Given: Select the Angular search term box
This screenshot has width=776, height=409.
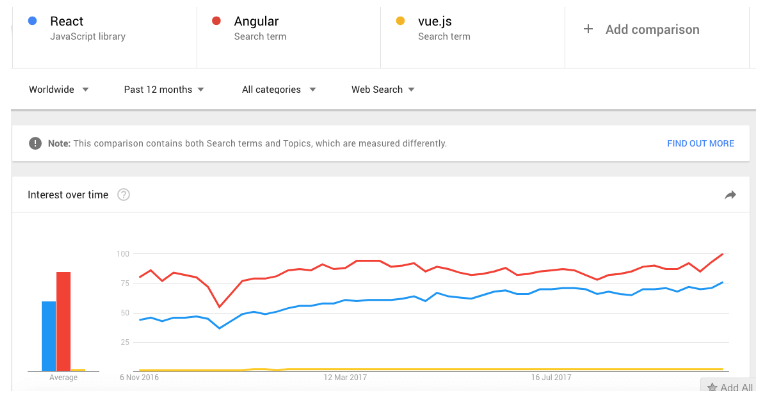Looking at the screenshot, I should click(289, 37).
